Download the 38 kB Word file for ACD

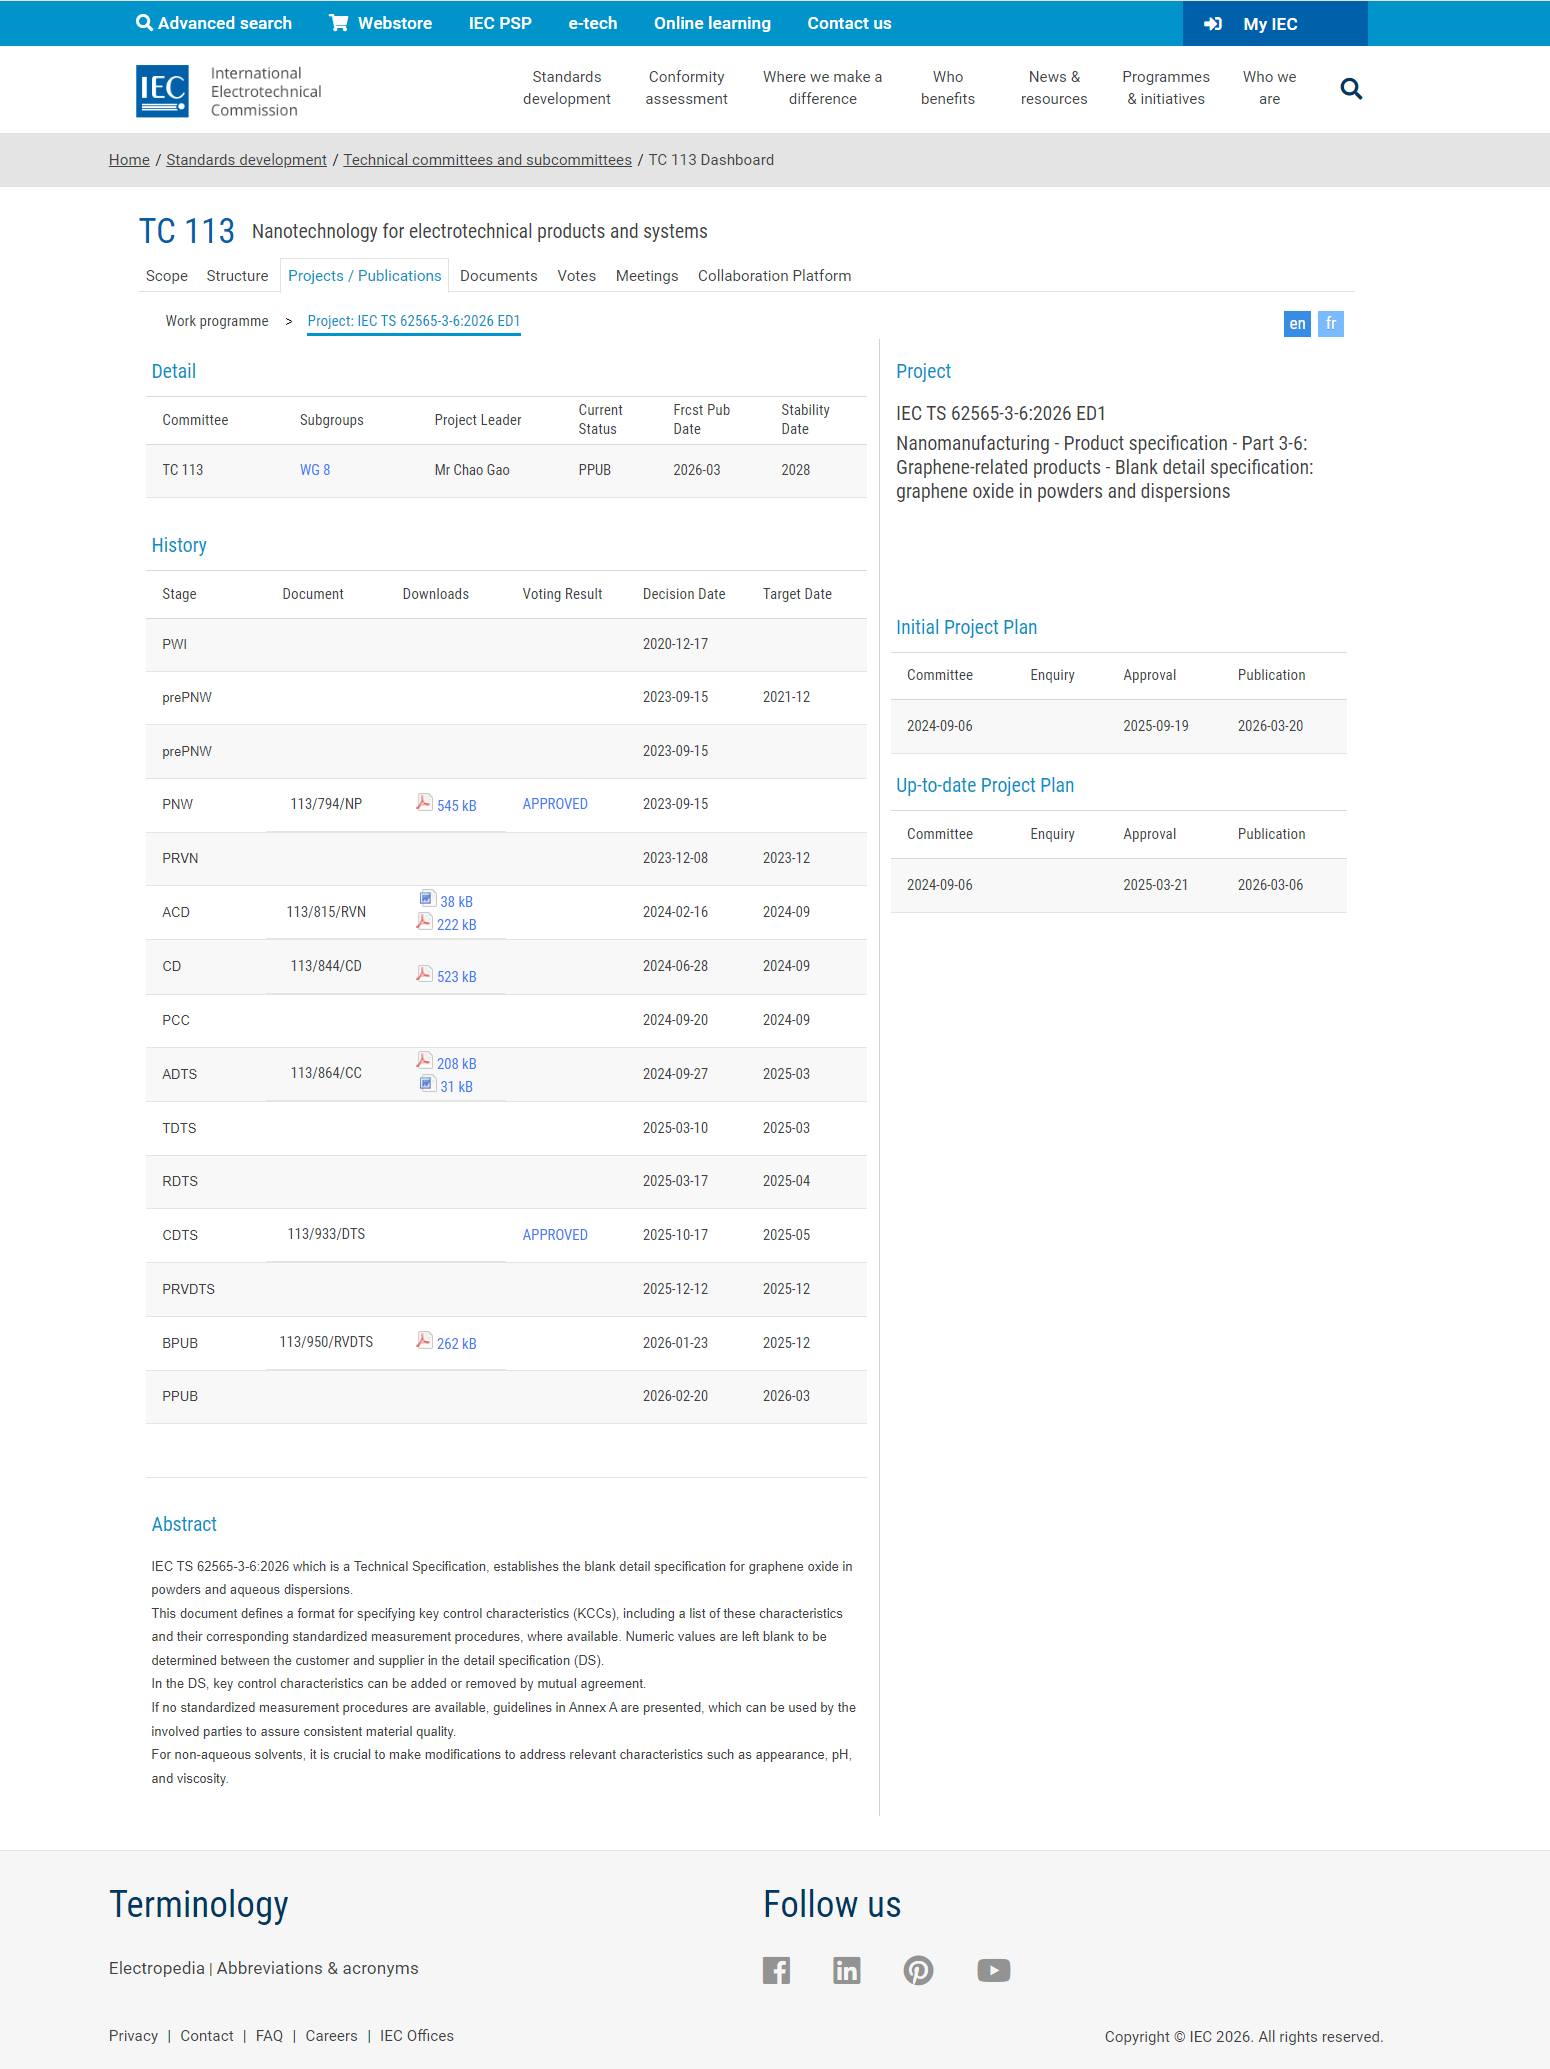446,901
